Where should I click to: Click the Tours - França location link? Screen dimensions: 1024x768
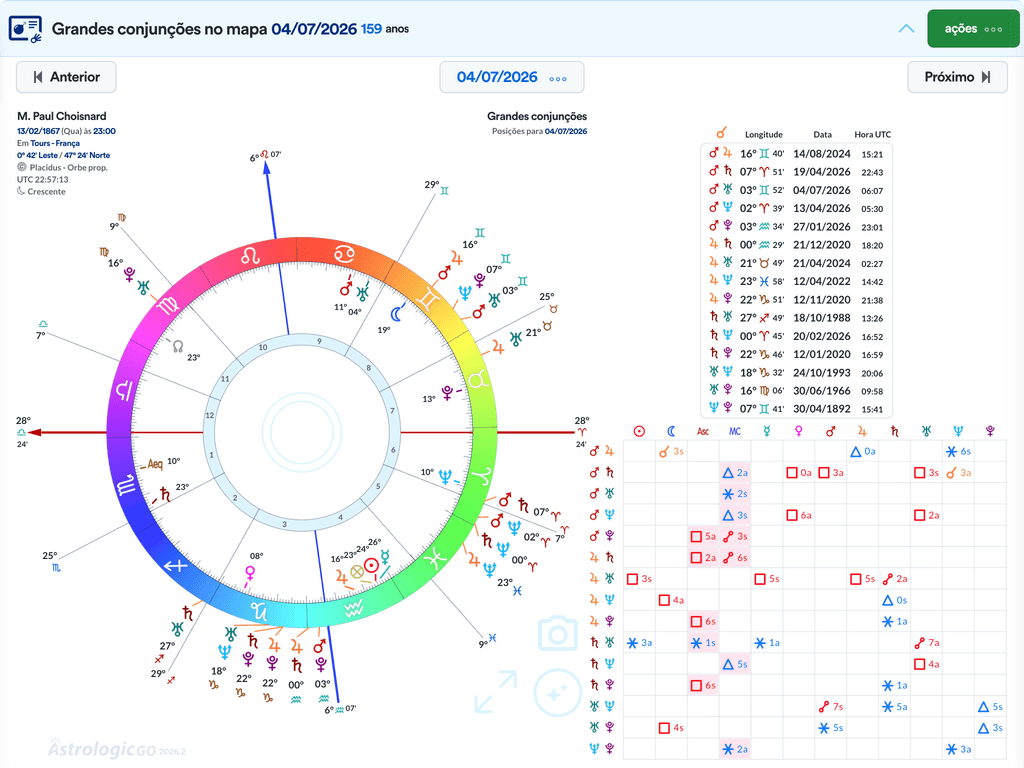pyautogui.click(x=55, y=144)
